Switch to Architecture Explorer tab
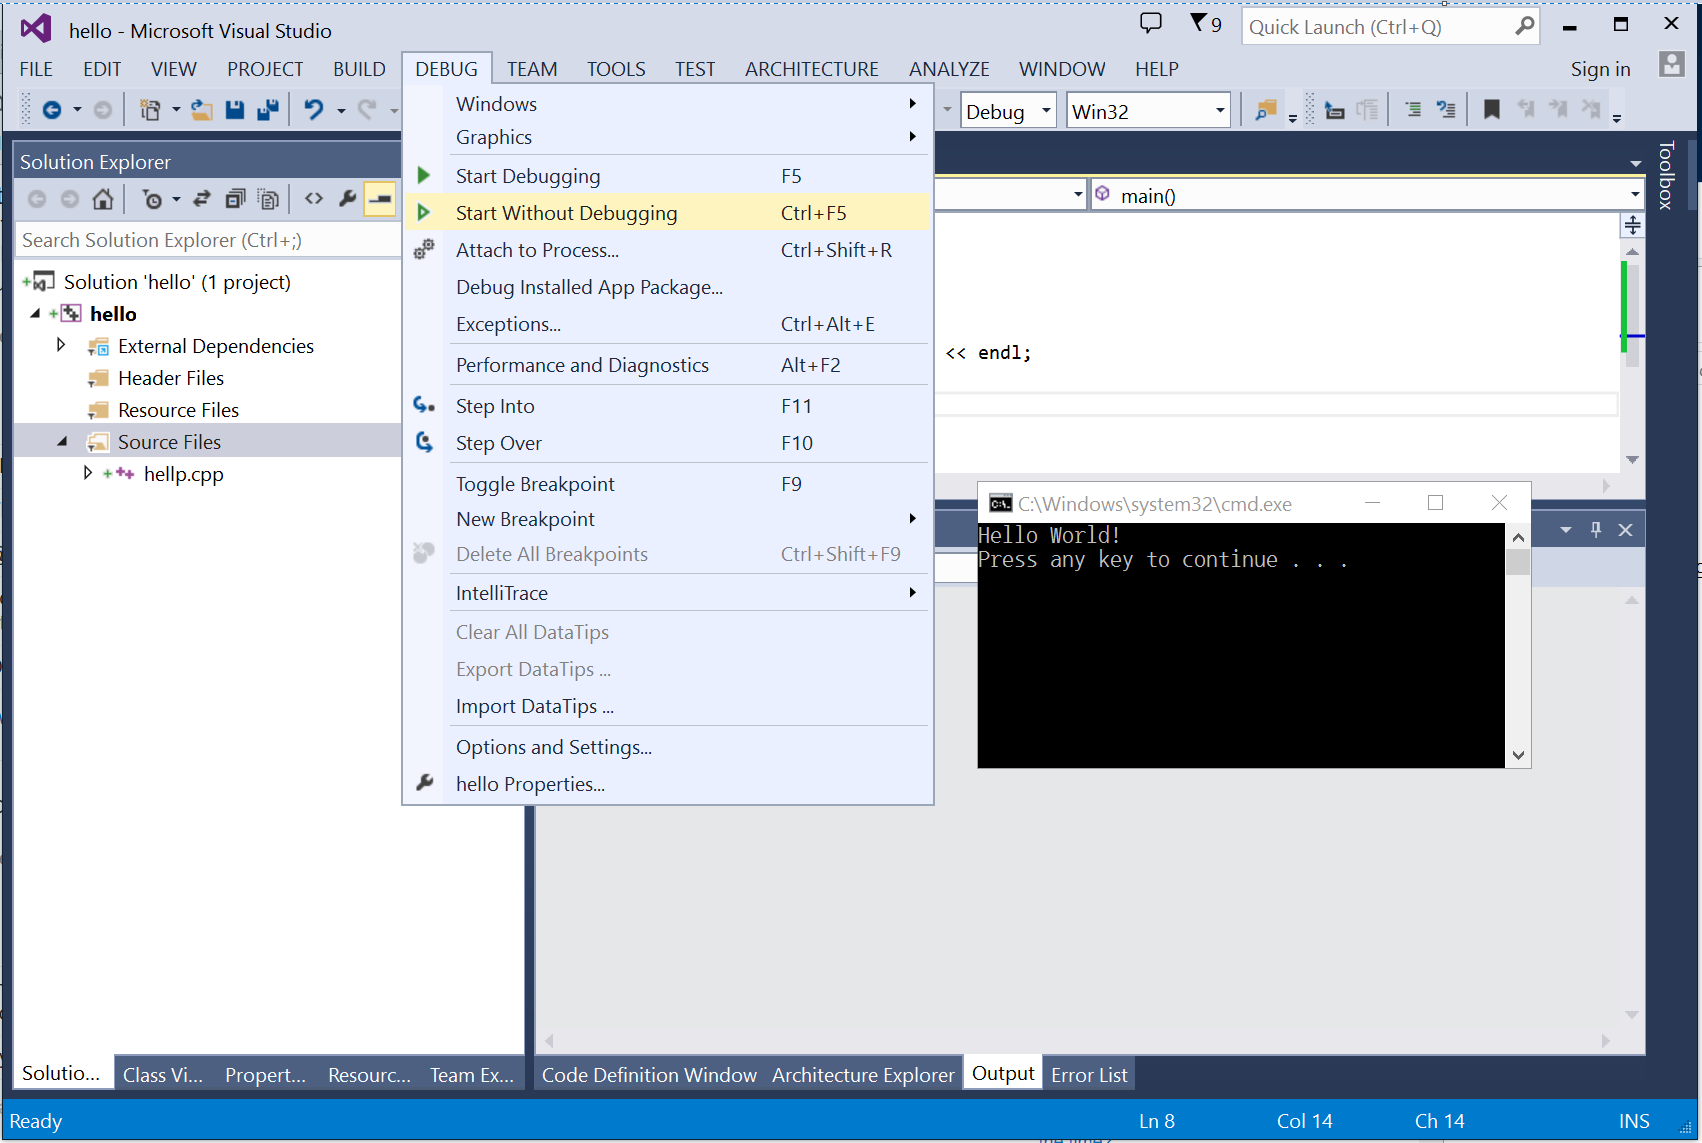This screenshot has width=1702, height=1143. 863,1075
